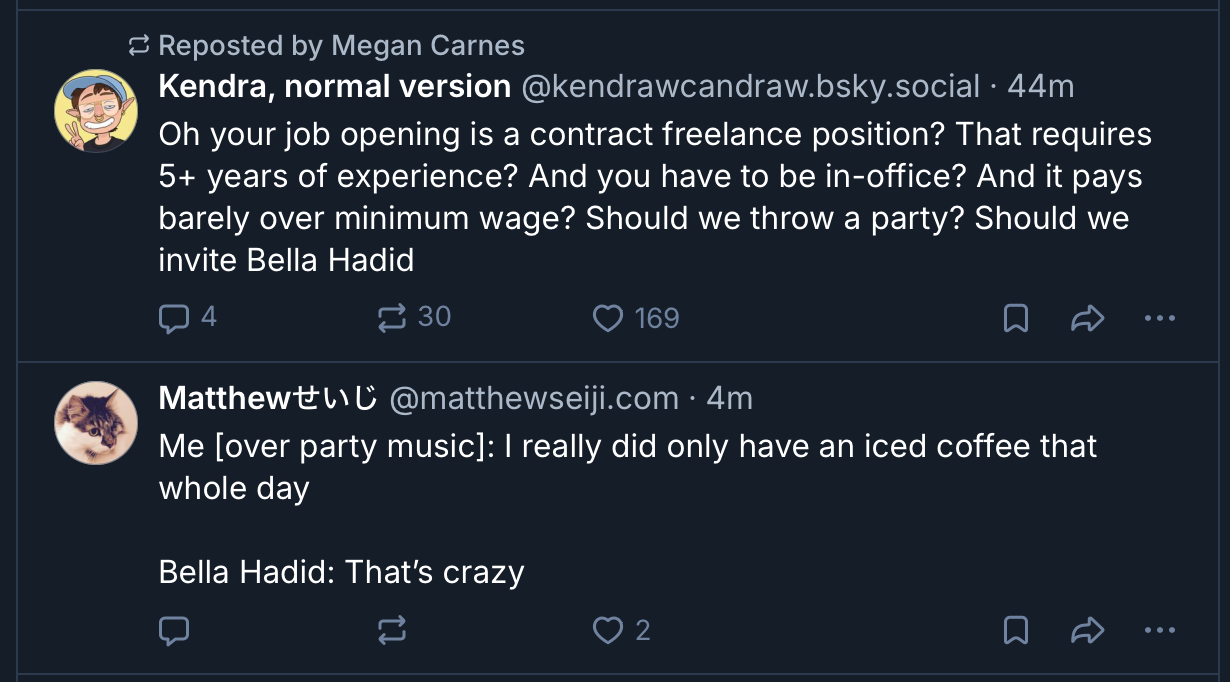Click the @kendrawcandraw.bsky.social handle

click(x=750, y=87)
